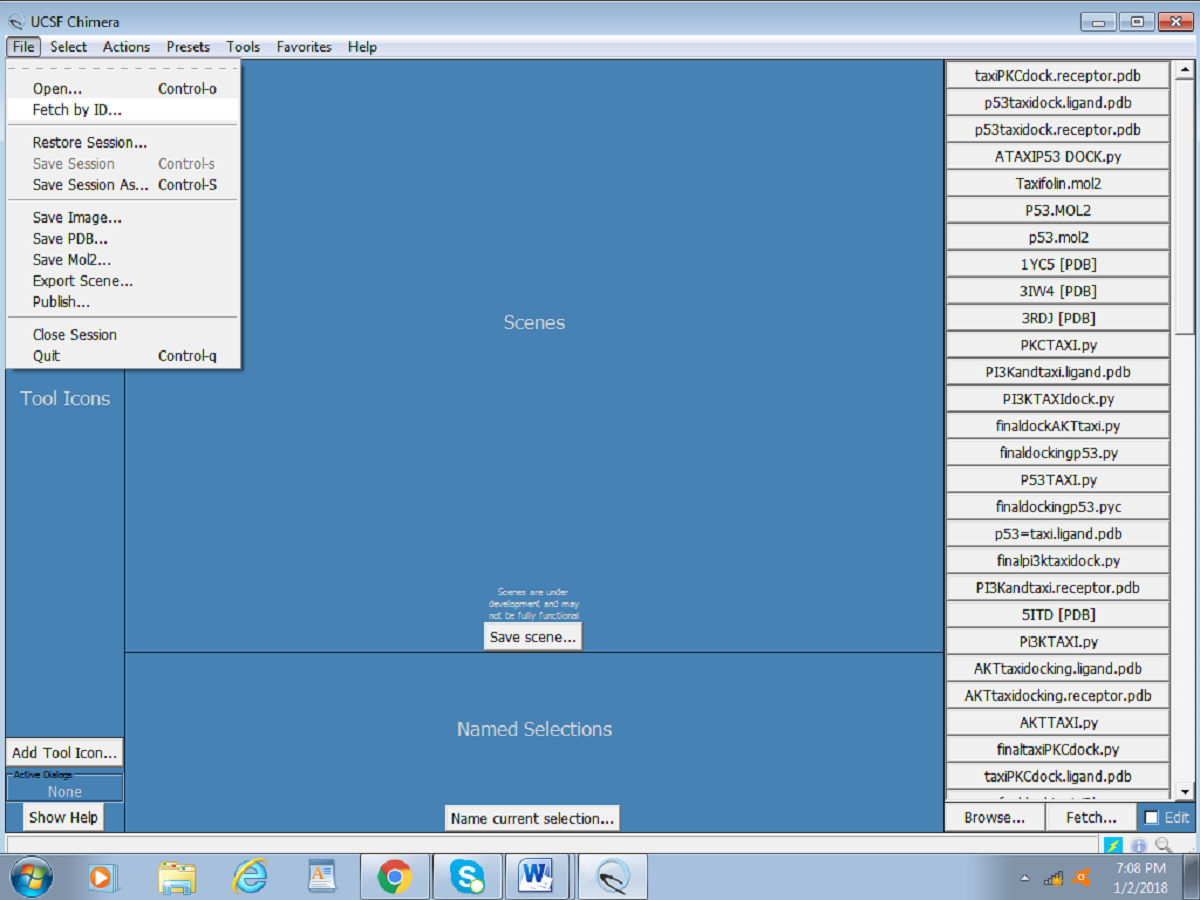
Task: Open the Windows Start menu
Action: coord(32,877)
